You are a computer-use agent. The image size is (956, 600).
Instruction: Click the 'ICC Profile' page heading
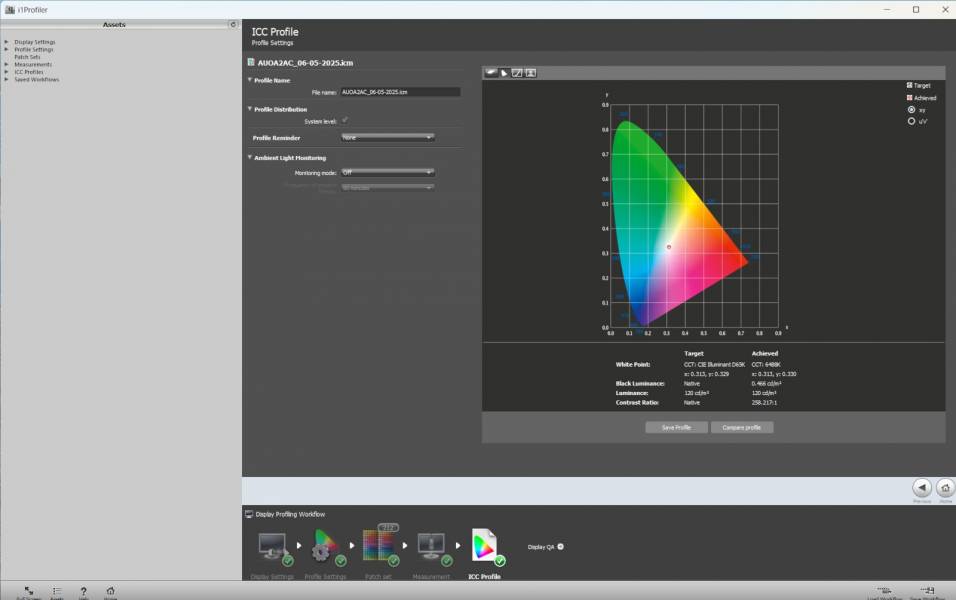(x=275, y=32)
